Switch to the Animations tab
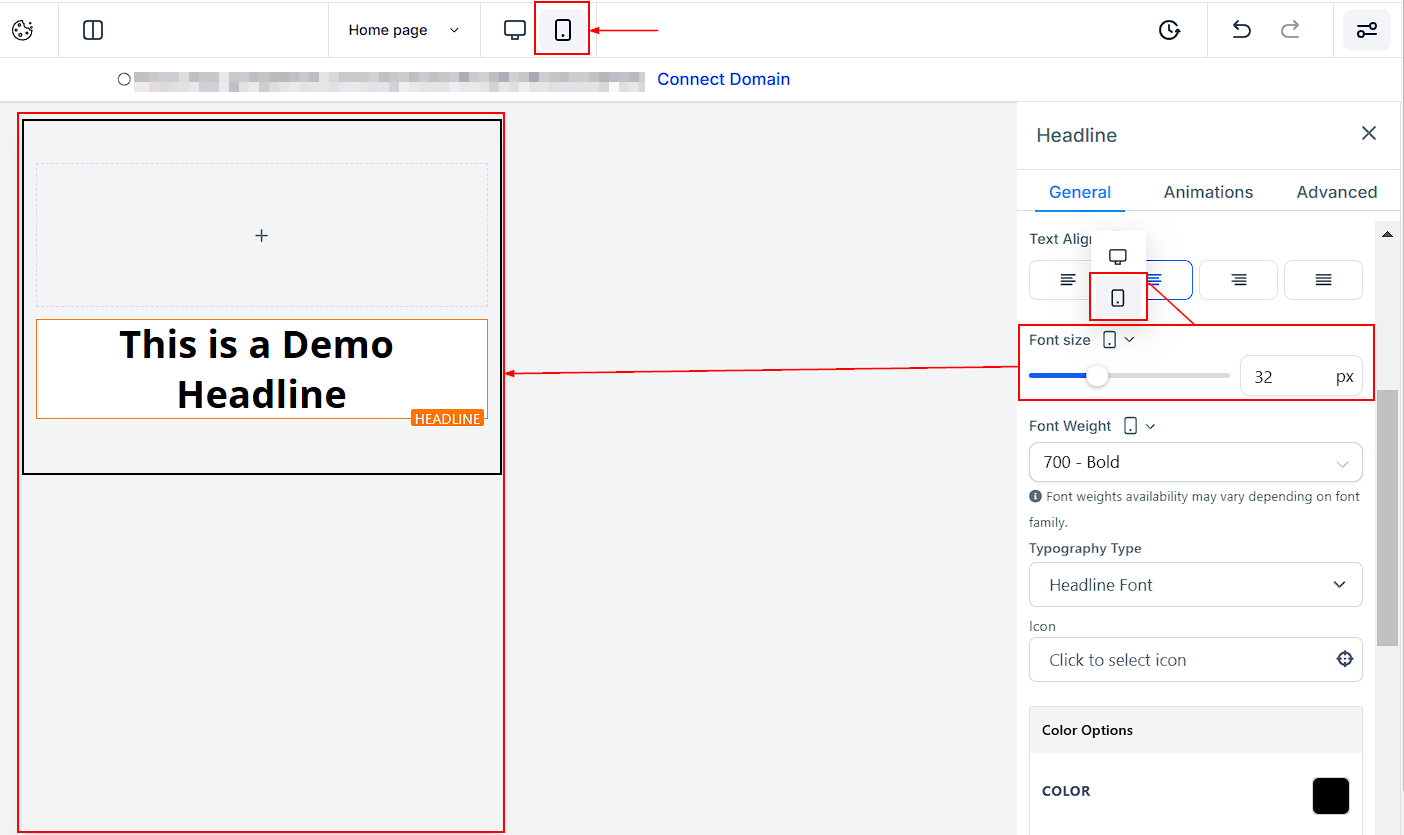Viewport: 1404px width, 835px height. pos(1208,192)
